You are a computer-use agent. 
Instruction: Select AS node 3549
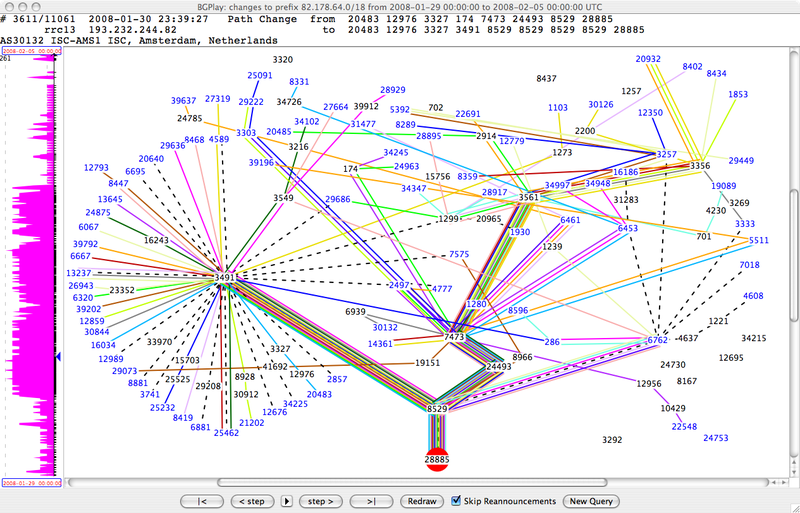[x=283, y=198]
